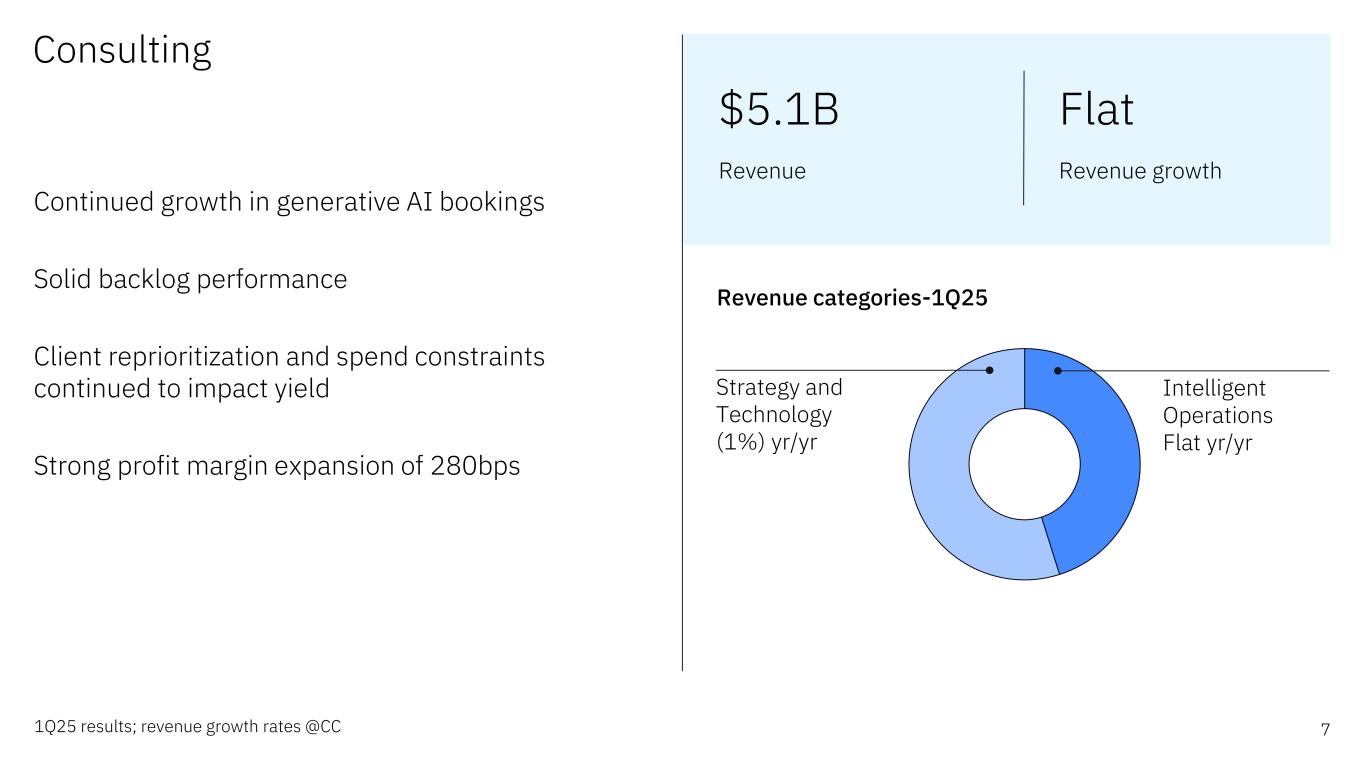This screenshot has height=768, width=1365.
Task: Select the client reprioritization and spend constraints text
Action: [289, 372]
